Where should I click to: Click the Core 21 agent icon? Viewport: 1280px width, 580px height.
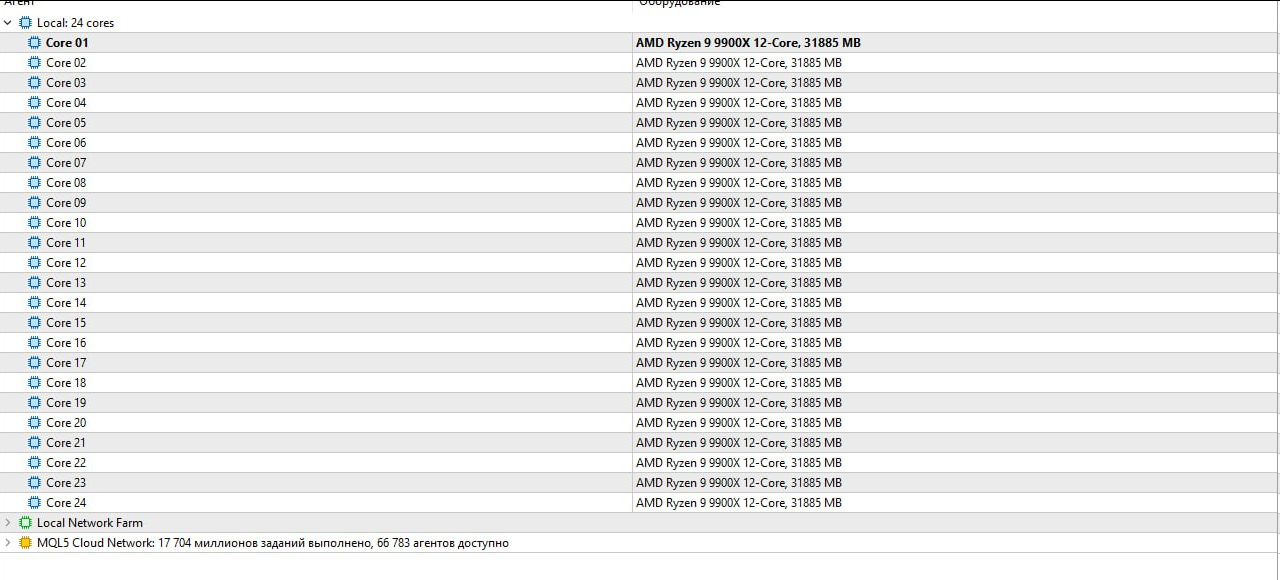pos(35,442)
